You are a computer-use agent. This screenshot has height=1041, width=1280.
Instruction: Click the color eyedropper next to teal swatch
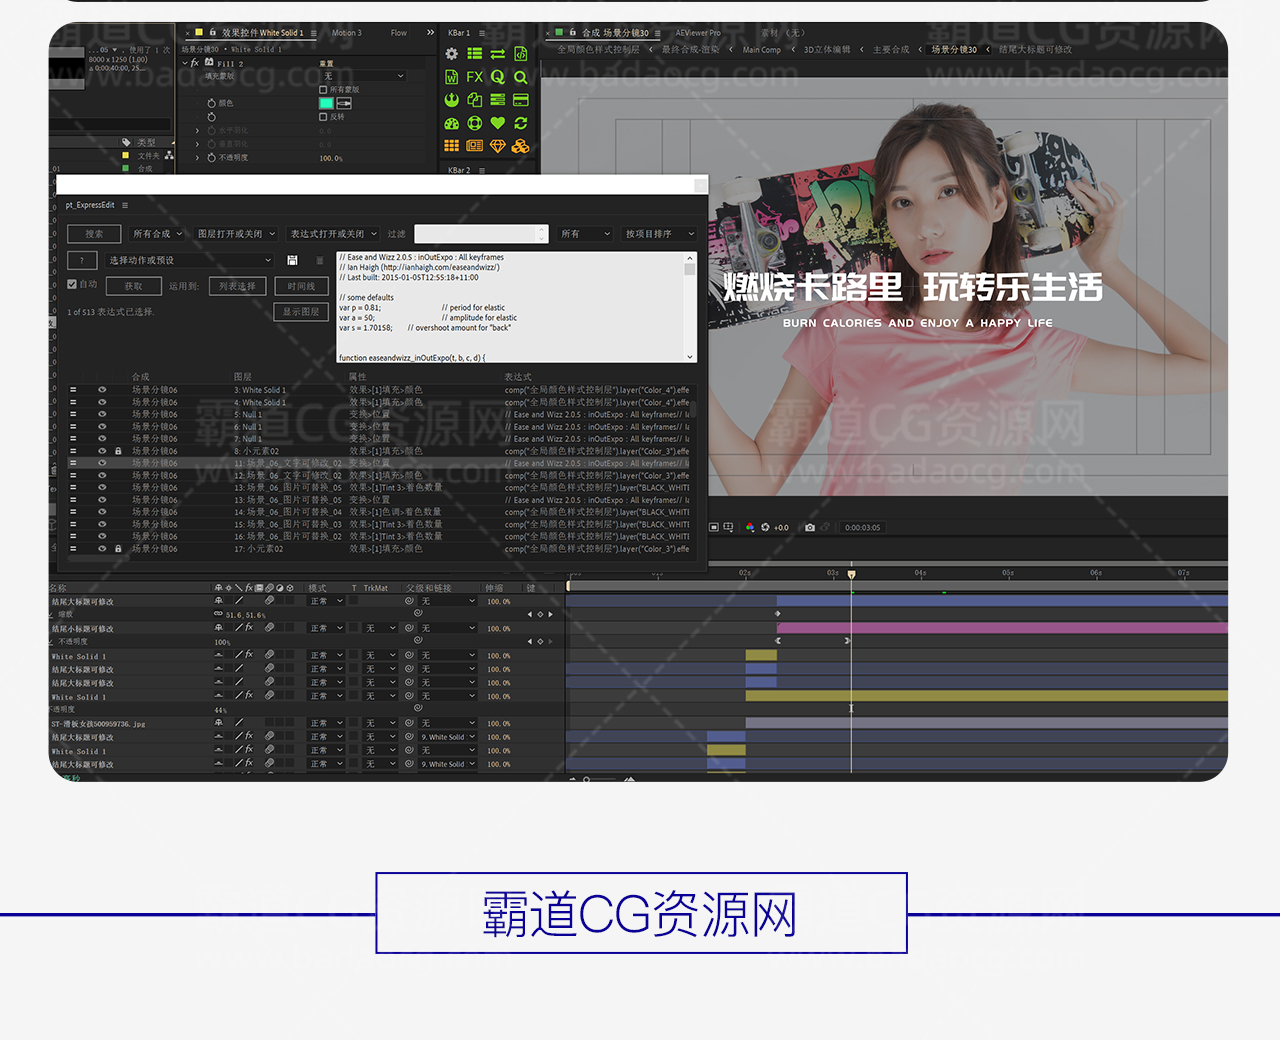point(344,103)
